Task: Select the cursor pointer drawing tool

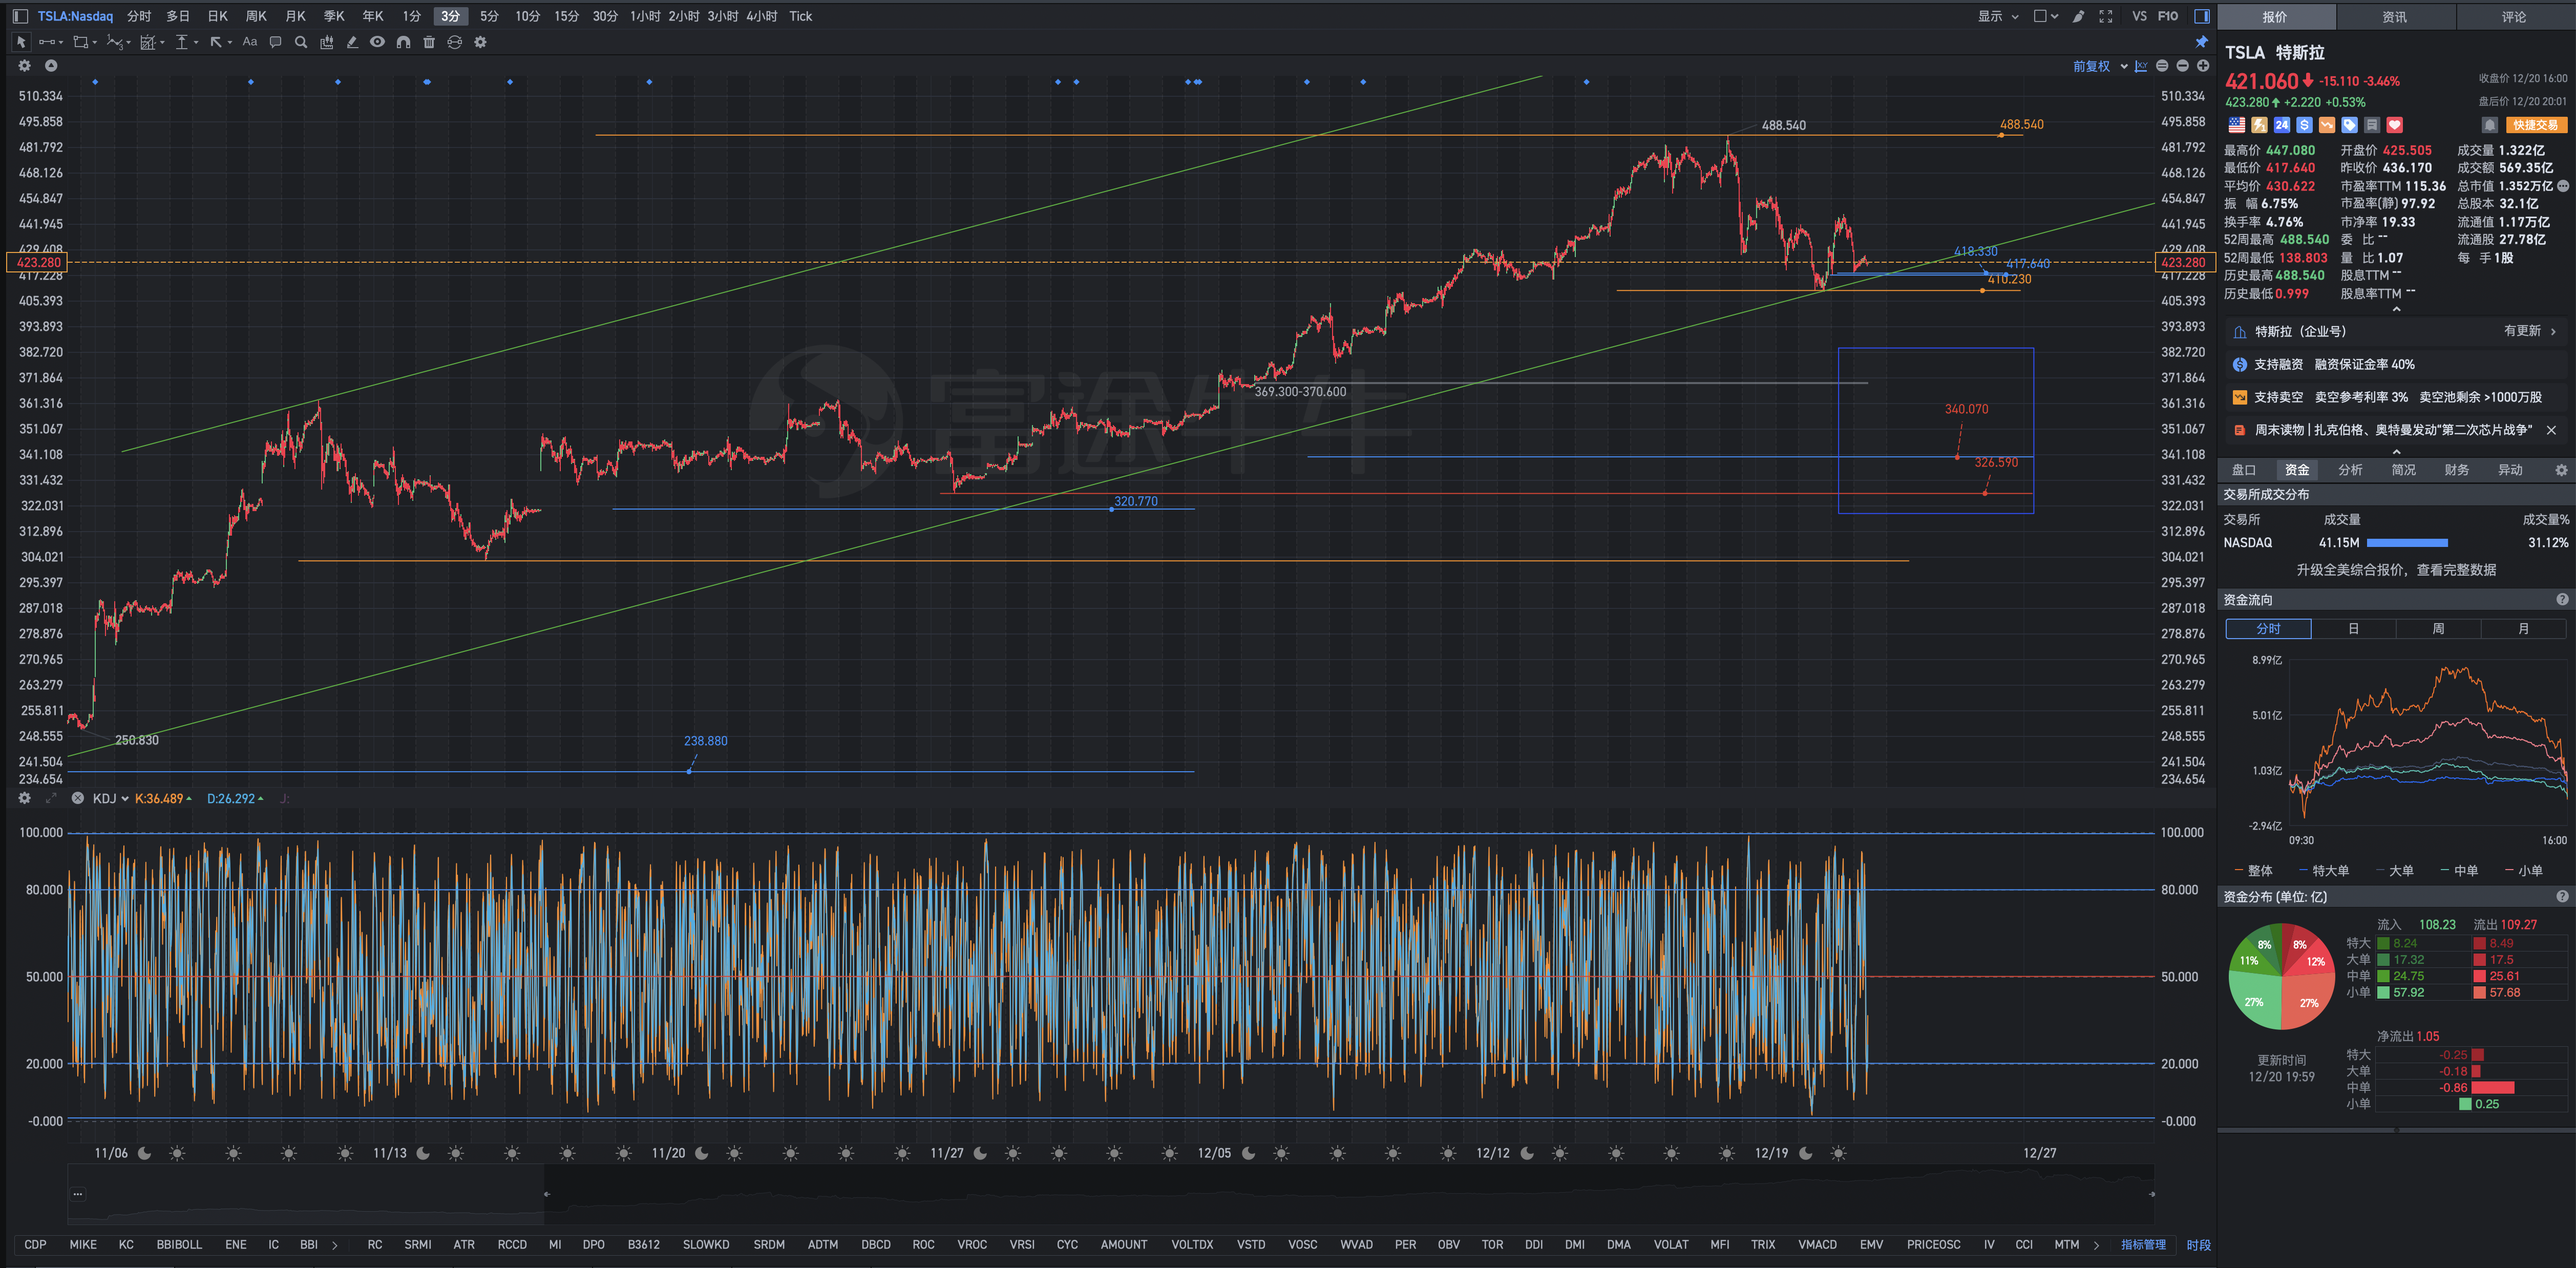Action: coord(20,42)
